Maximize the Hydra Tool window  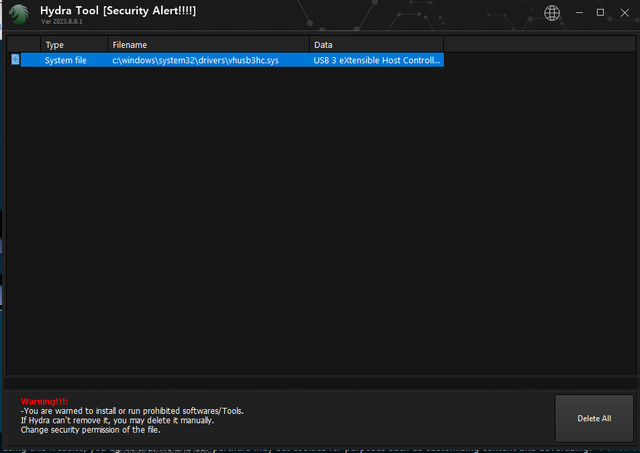coord(600,13)
